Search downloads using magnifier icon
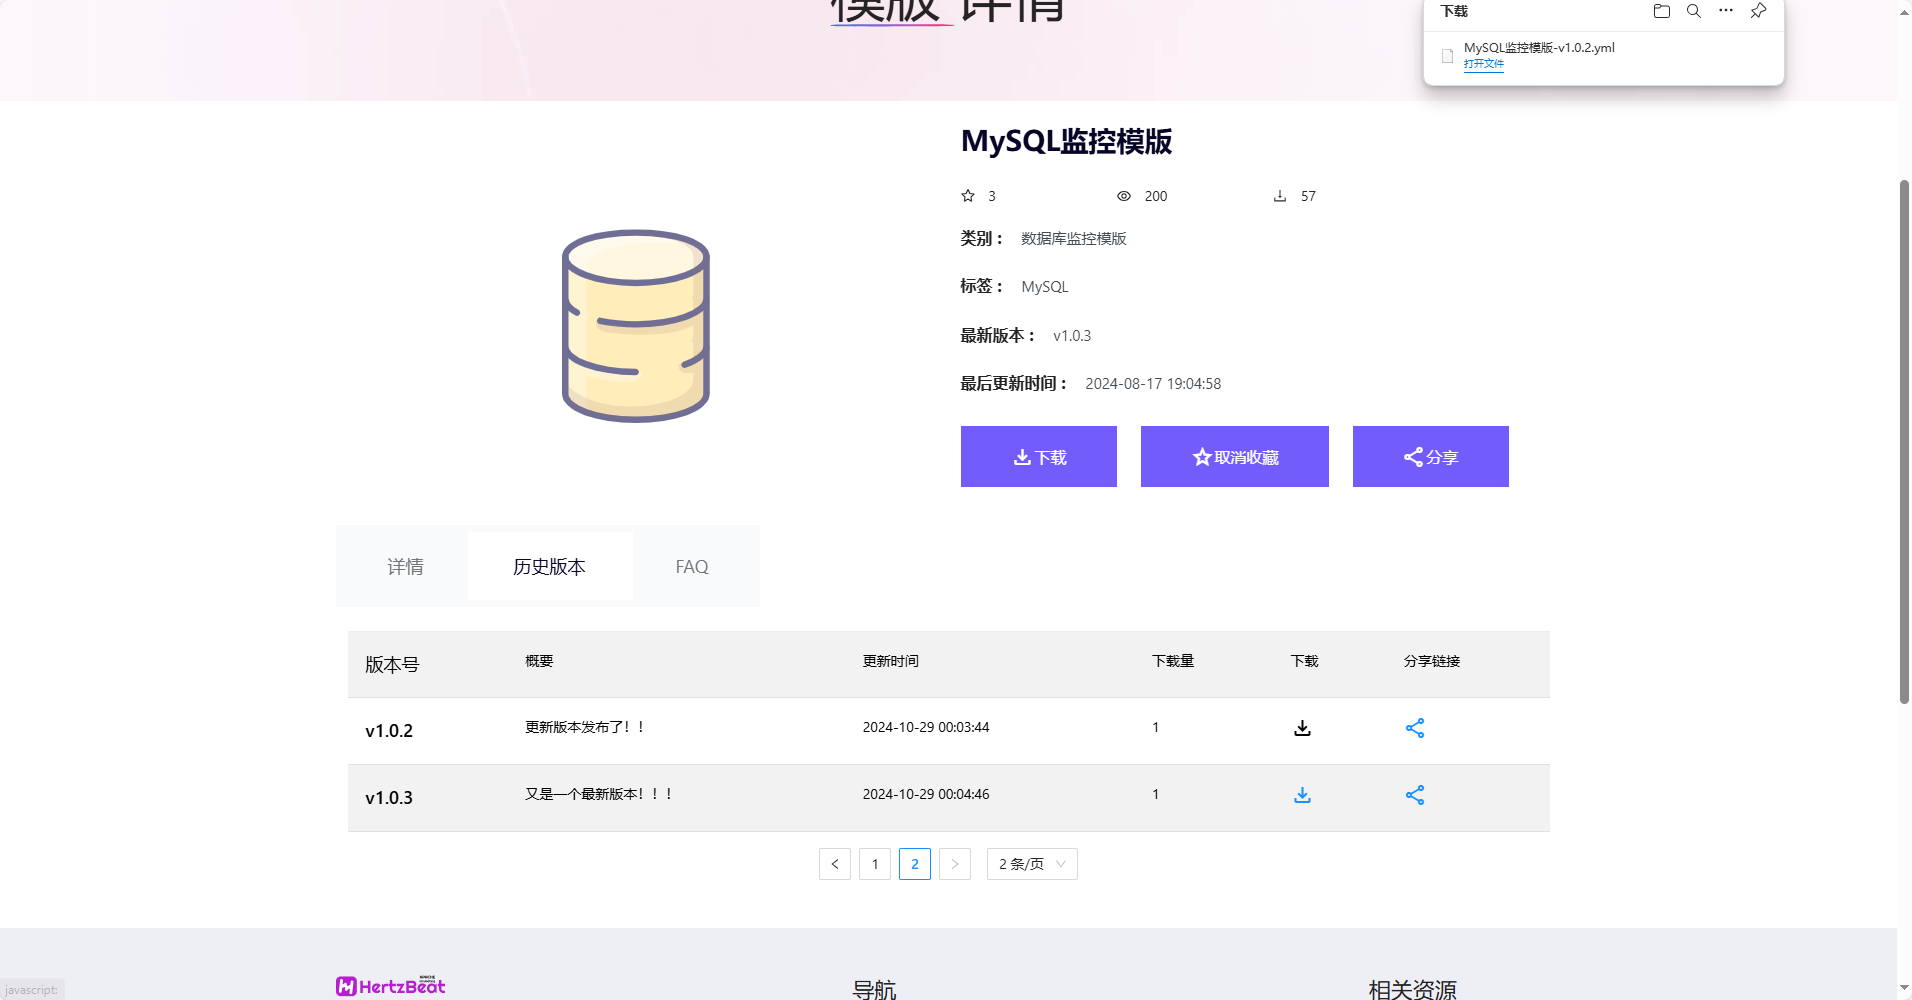1912x1000 pixels. tap(1694, 11)
